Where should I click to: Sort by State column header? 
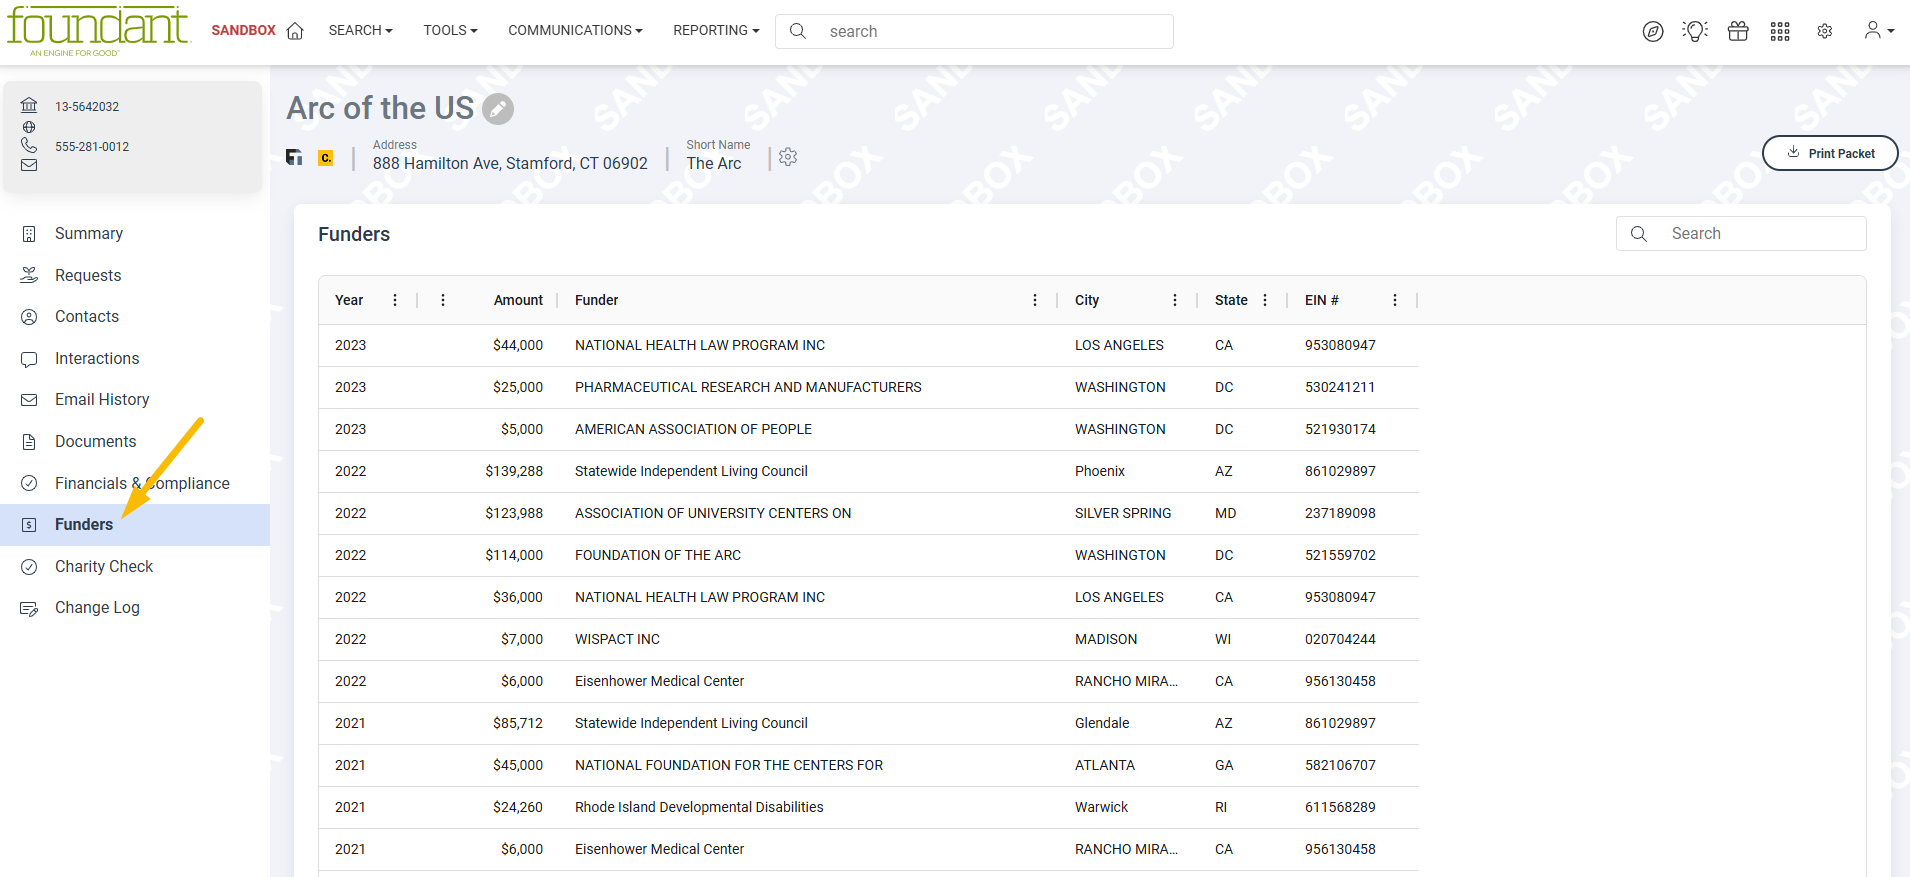click(x=1231, y=300)
